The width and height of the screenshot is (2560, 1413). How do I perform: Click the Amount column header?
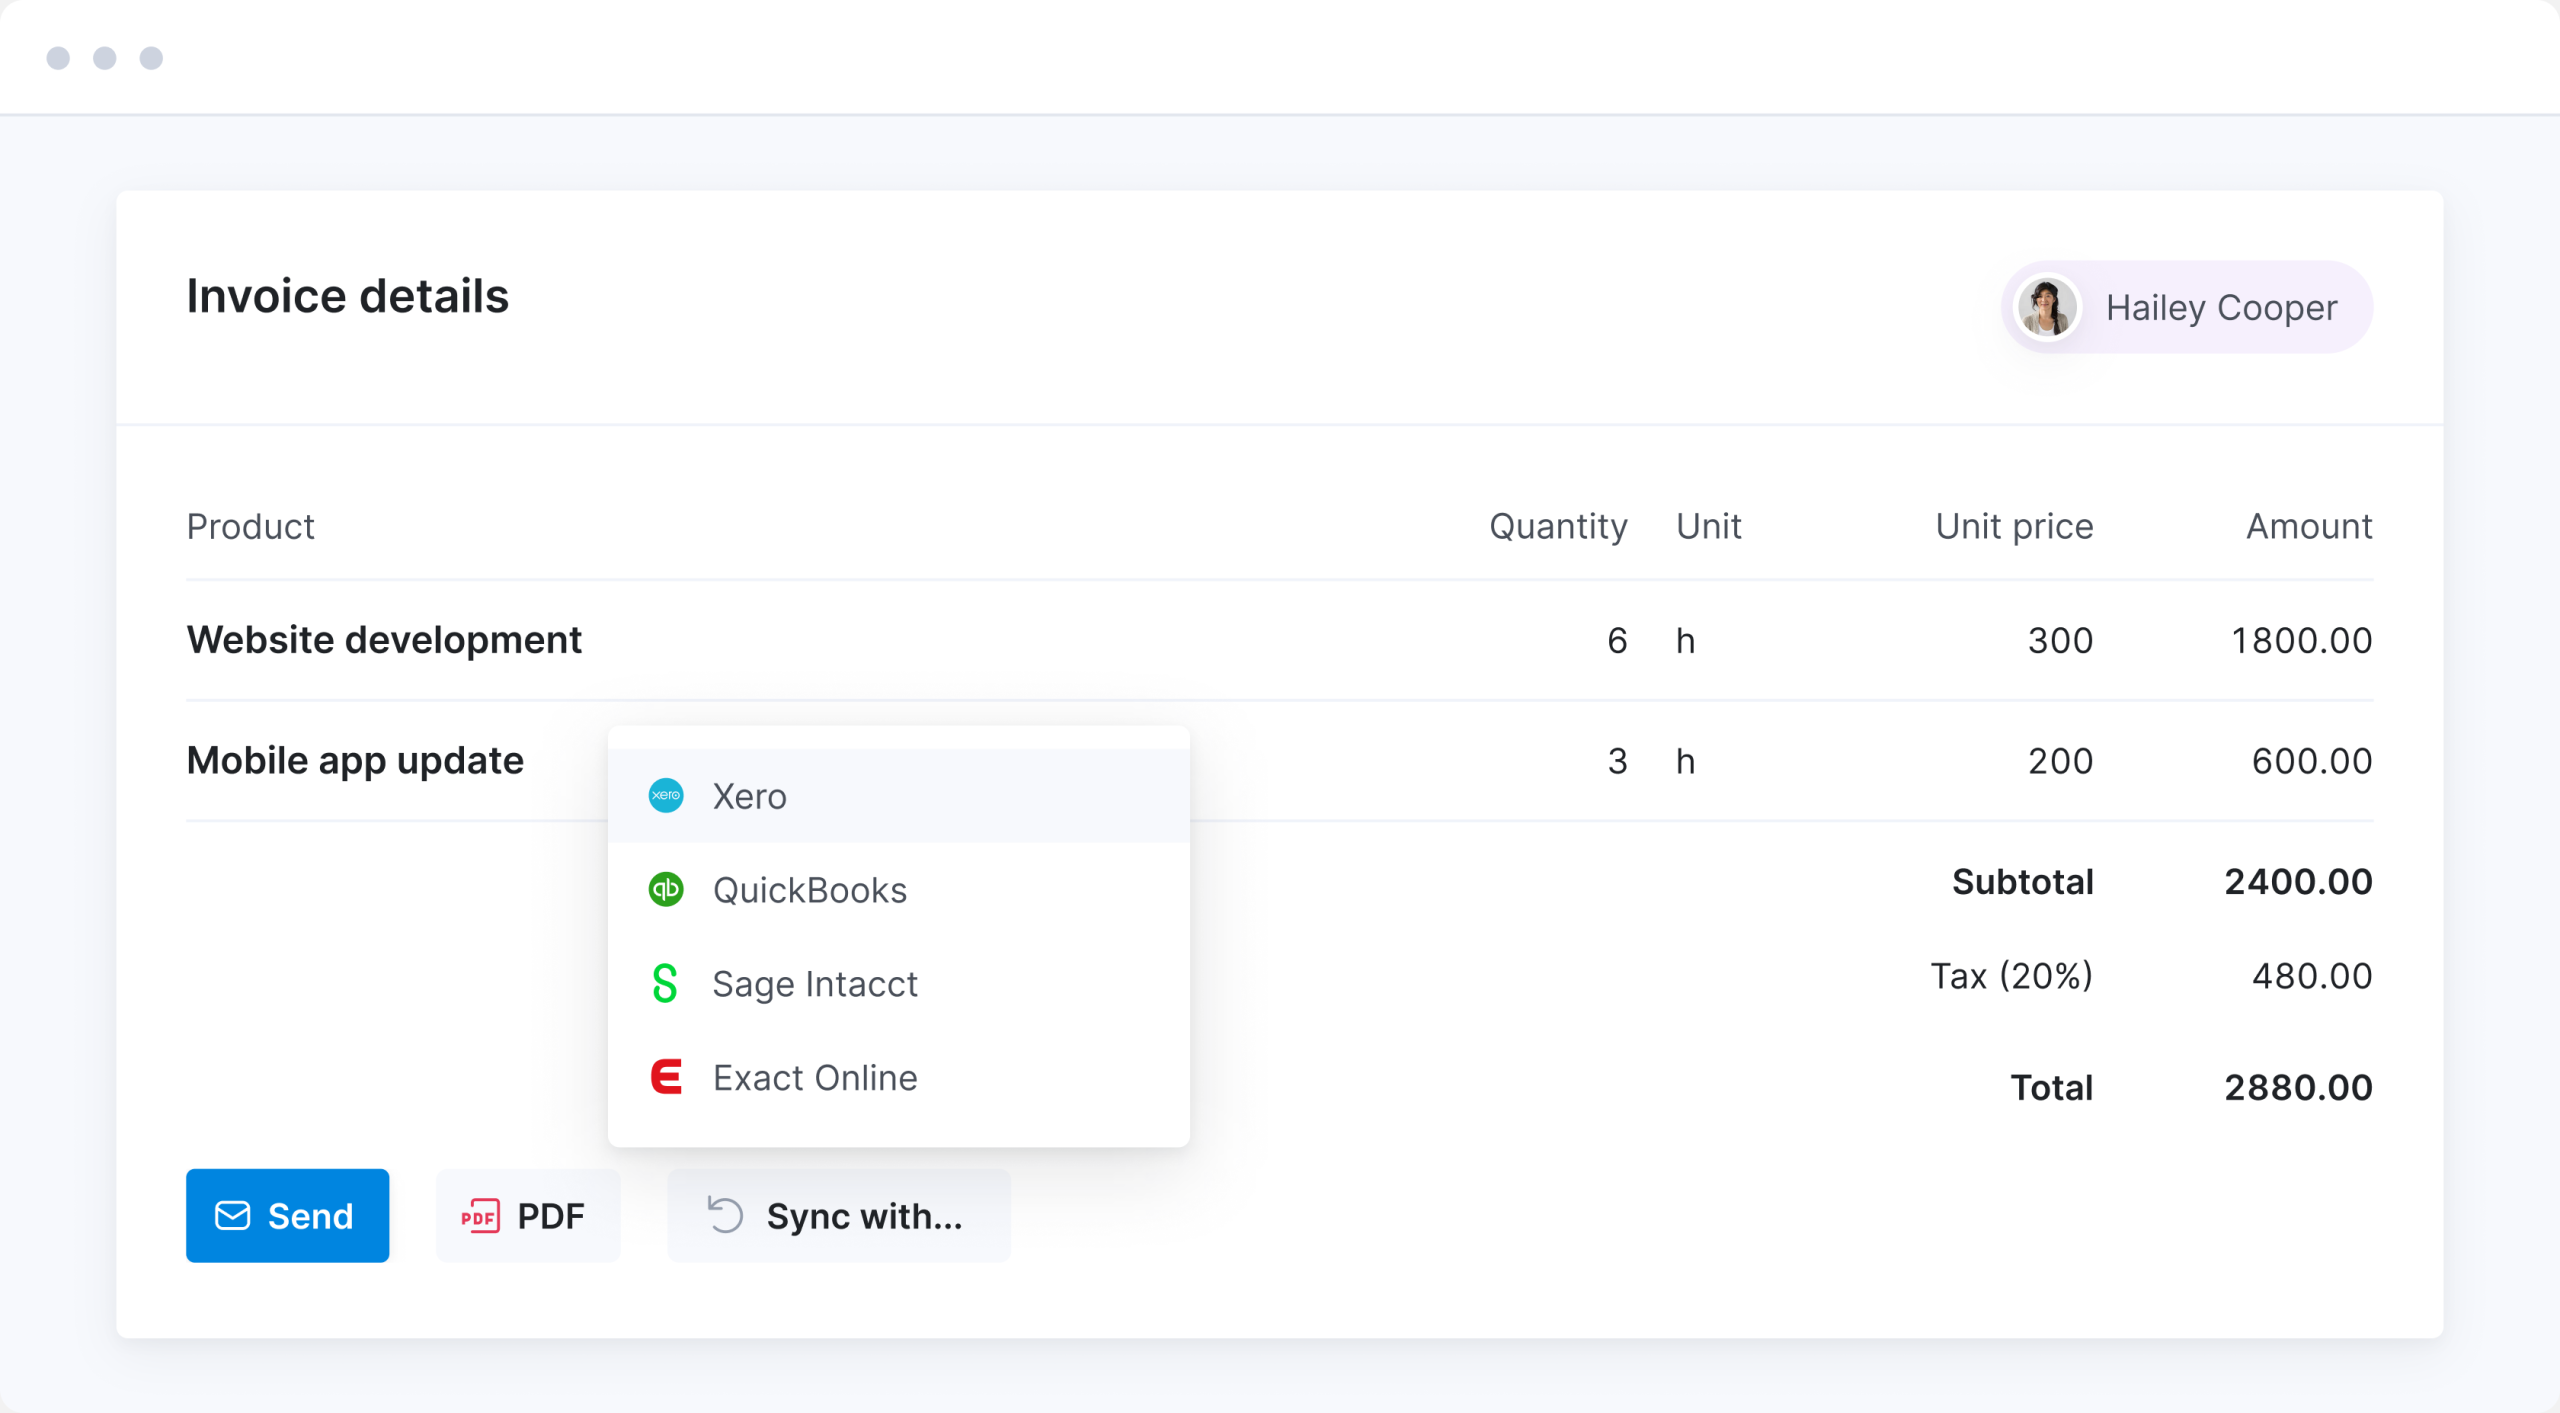(x=2309, y=526)
